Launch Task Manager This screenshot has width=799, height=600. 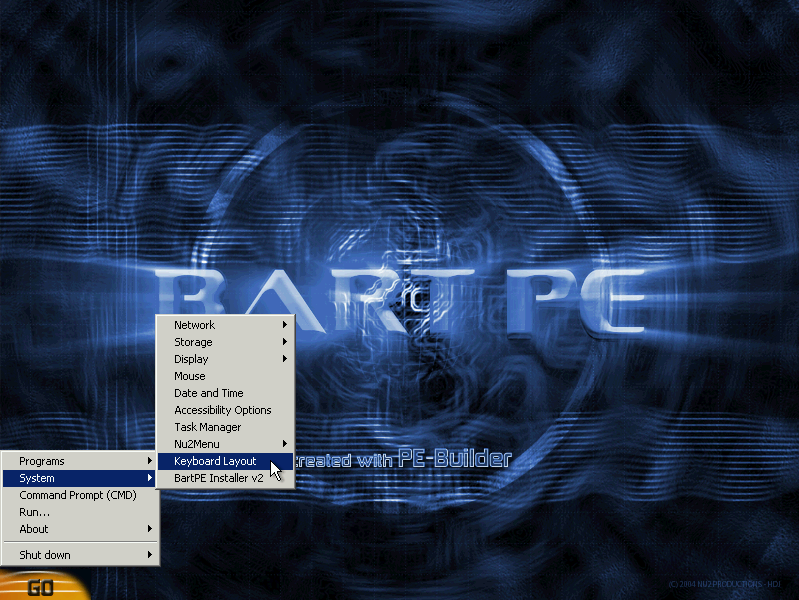click(x=225, y=427)
